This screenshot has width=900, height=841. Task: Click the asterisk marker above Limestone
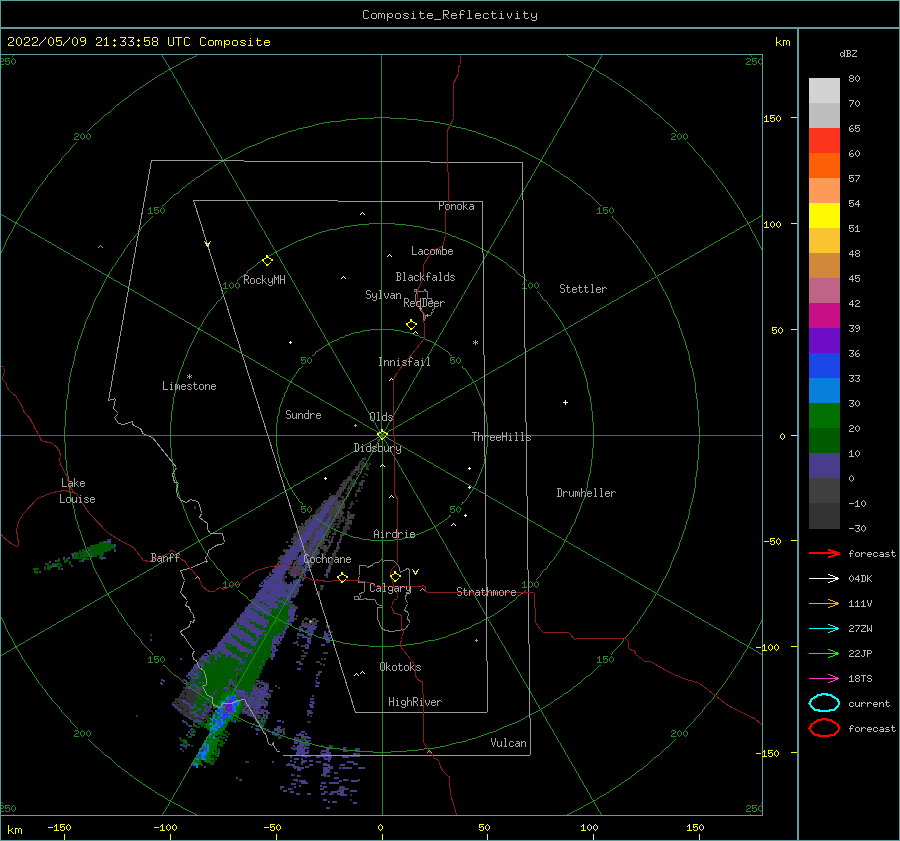189,377
